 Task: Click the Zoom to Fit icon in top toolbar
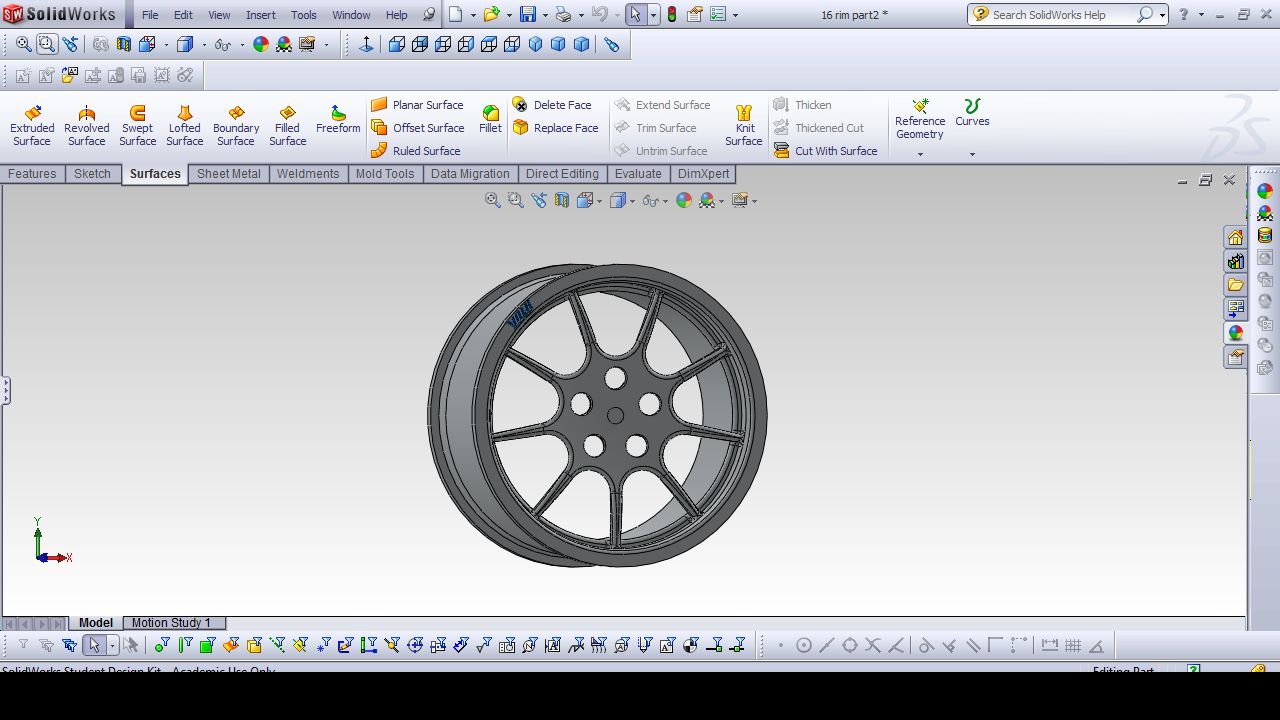24,44
